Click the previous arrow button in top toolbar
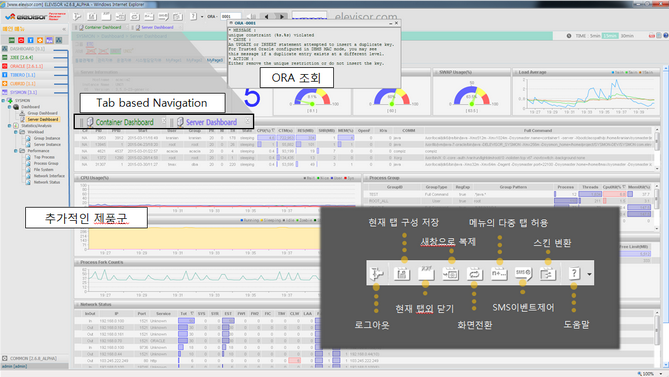 (267, 17)
